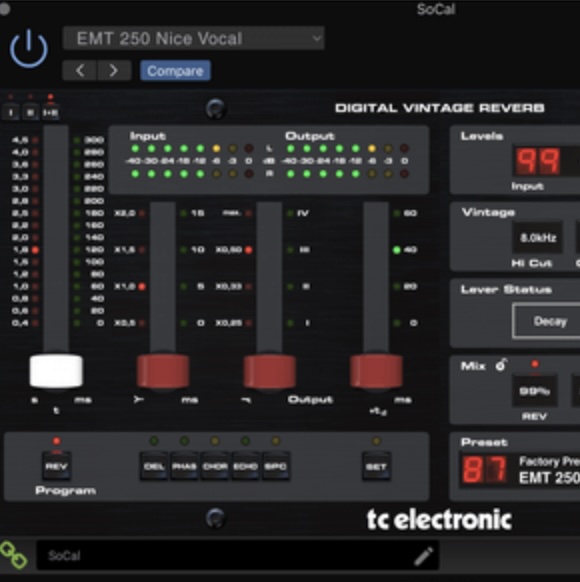
Task: Click the Vintage section heading
Action: point(488,212)
